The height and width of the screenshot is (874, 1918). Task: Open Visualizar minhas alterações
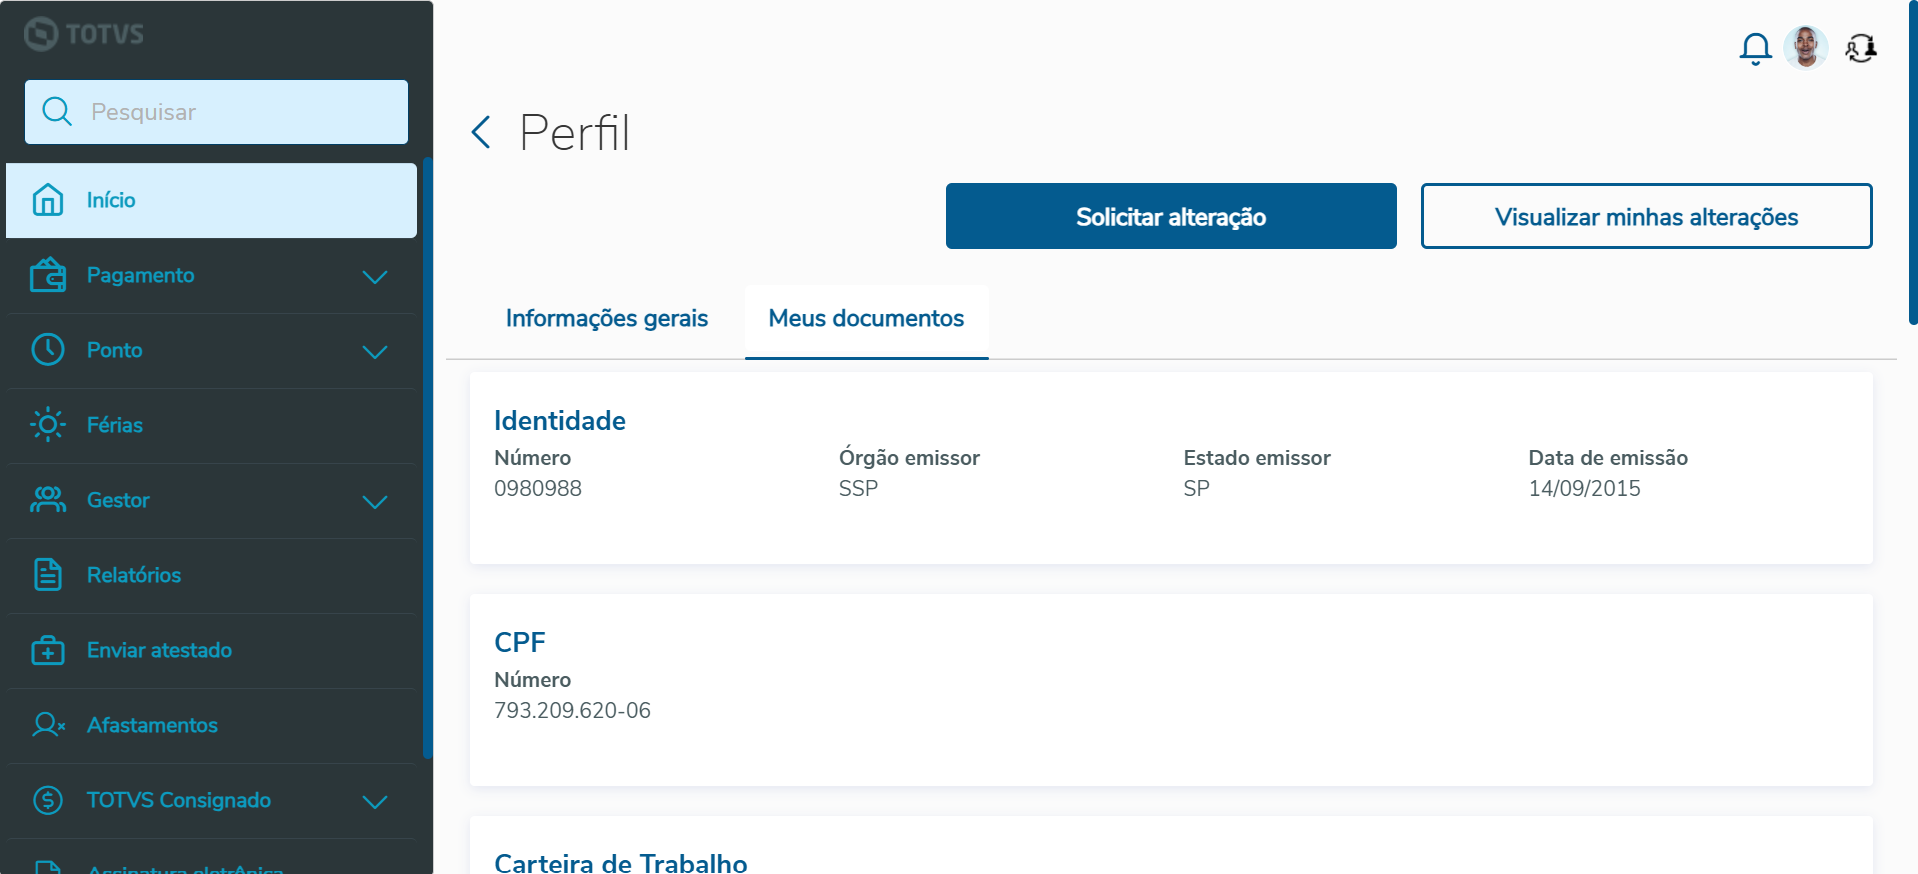click(x=1646, y=216)
